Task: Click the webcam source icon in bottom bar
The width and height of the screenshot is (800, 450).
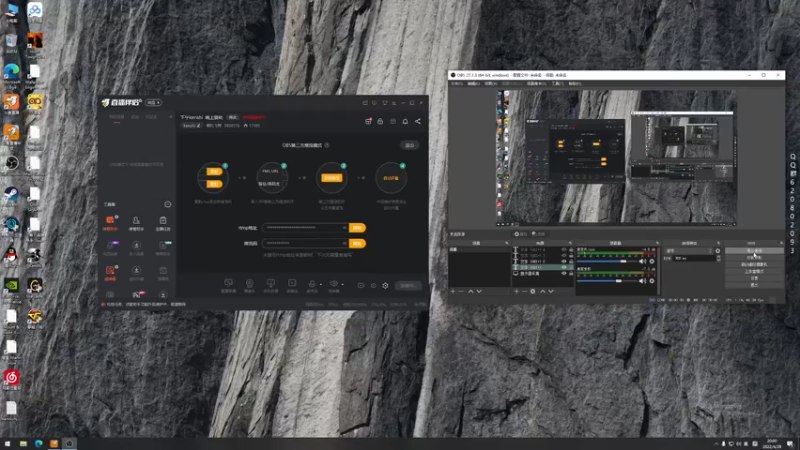Action: pyautogui.click(x=249, y=283)
